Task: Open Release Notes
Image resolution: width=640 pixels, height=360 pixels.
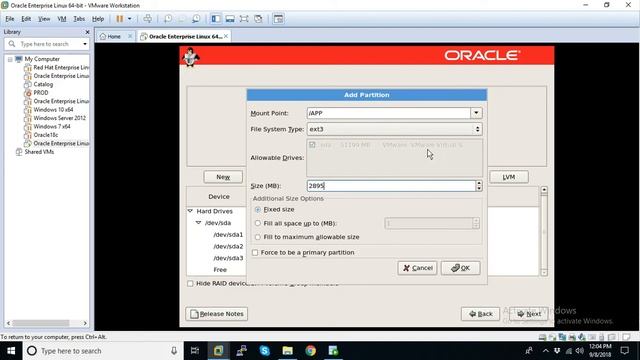Action: coord(217,314)
